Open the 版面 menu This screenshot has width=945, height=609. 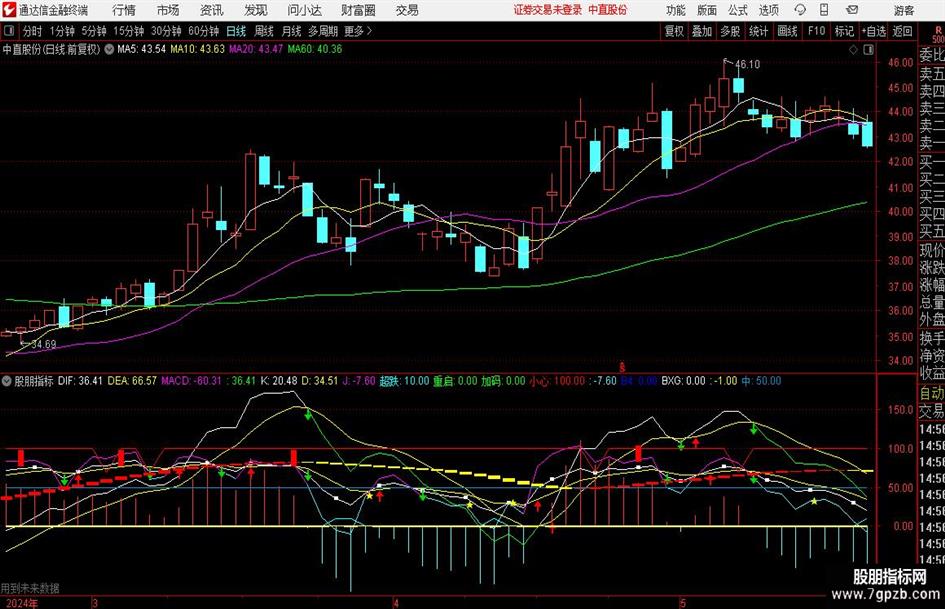[707, 10]
